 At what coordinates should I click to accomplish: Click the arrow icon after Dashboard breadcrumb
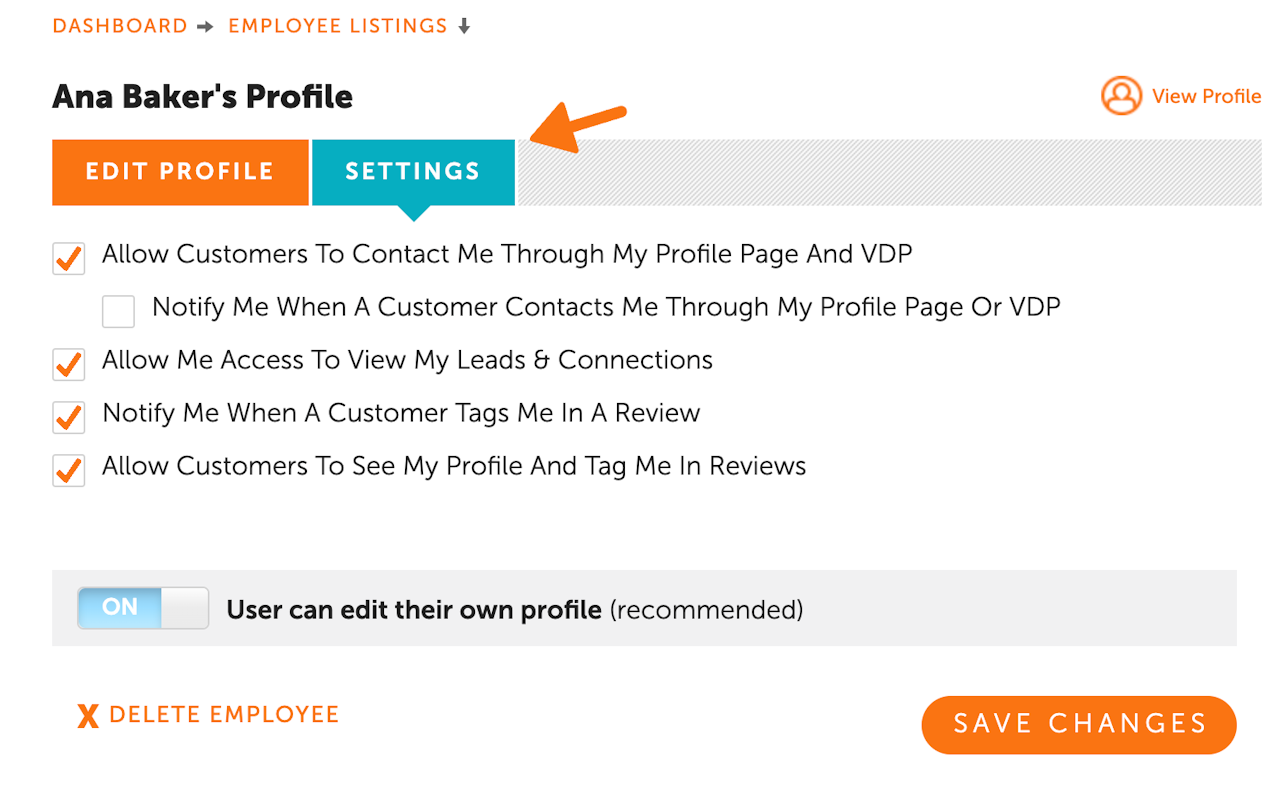[x=205, y=27]
